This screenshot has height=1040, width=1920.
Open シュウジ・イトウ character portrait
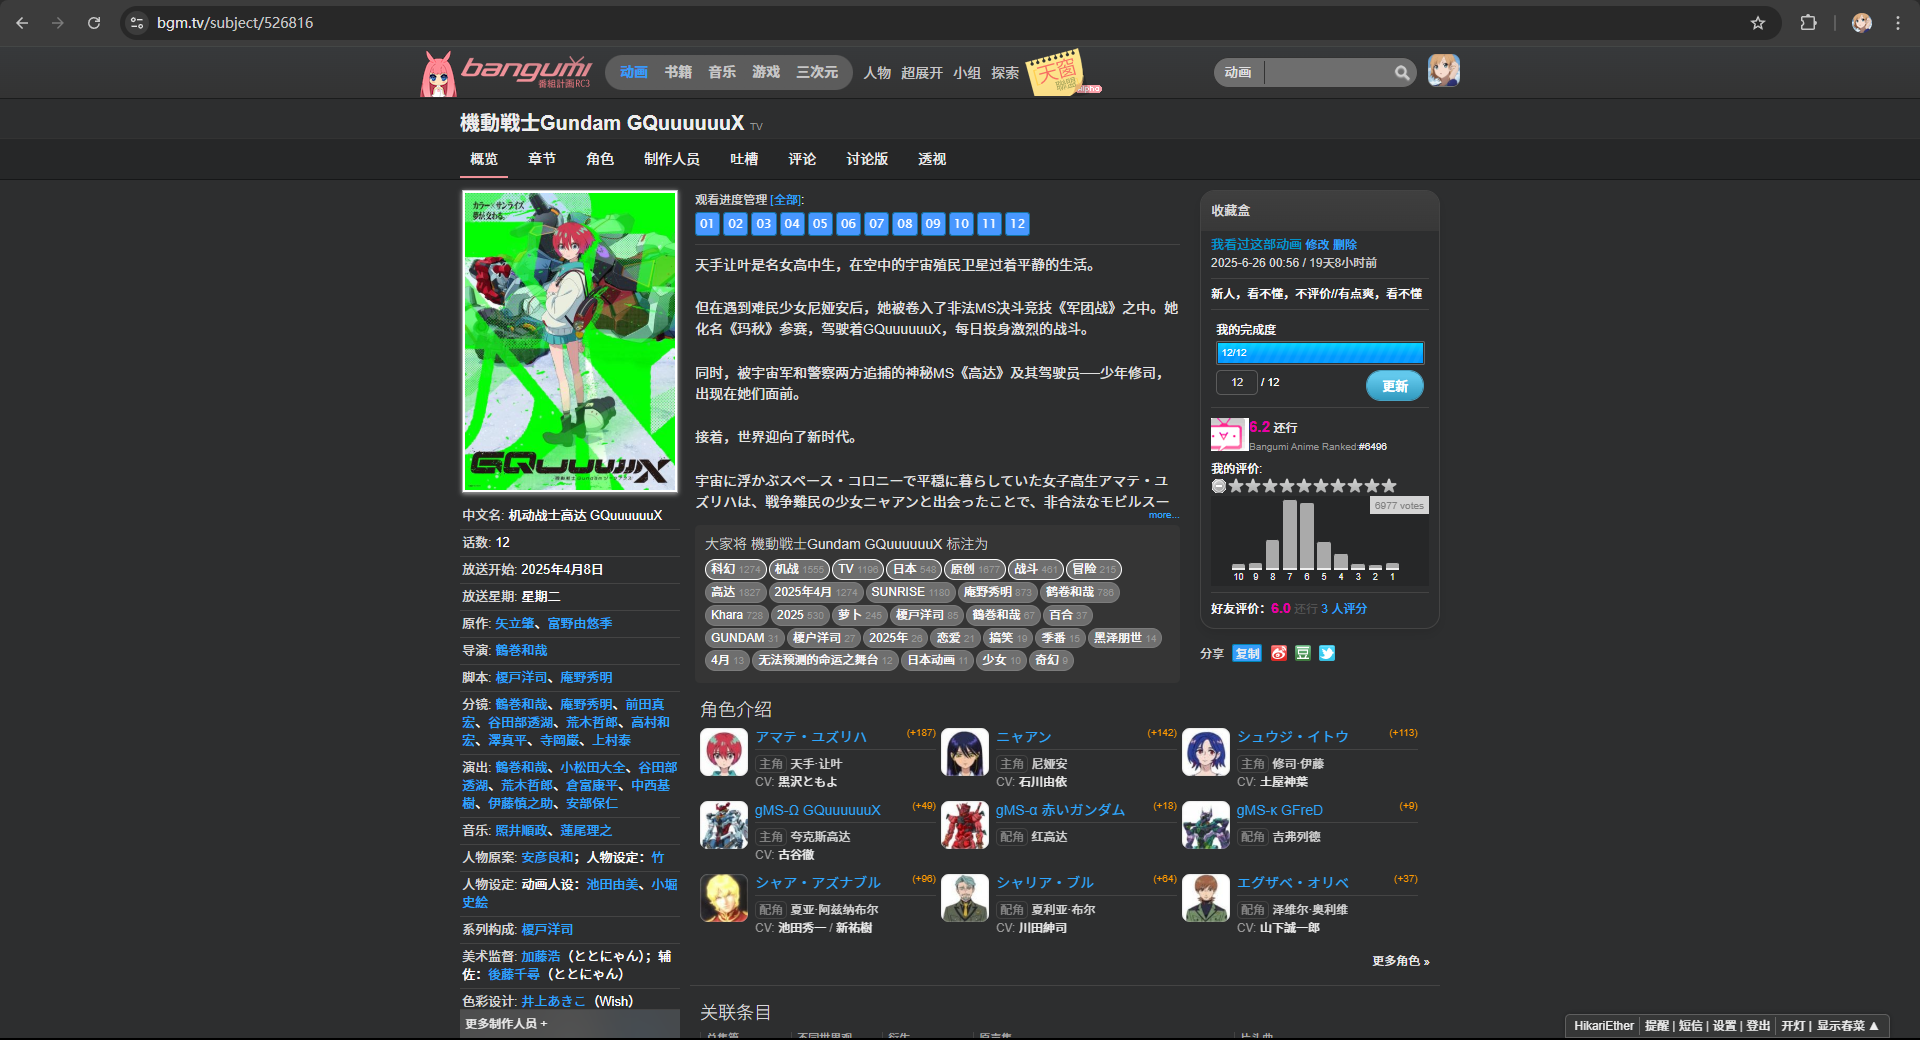point(1206,753)
